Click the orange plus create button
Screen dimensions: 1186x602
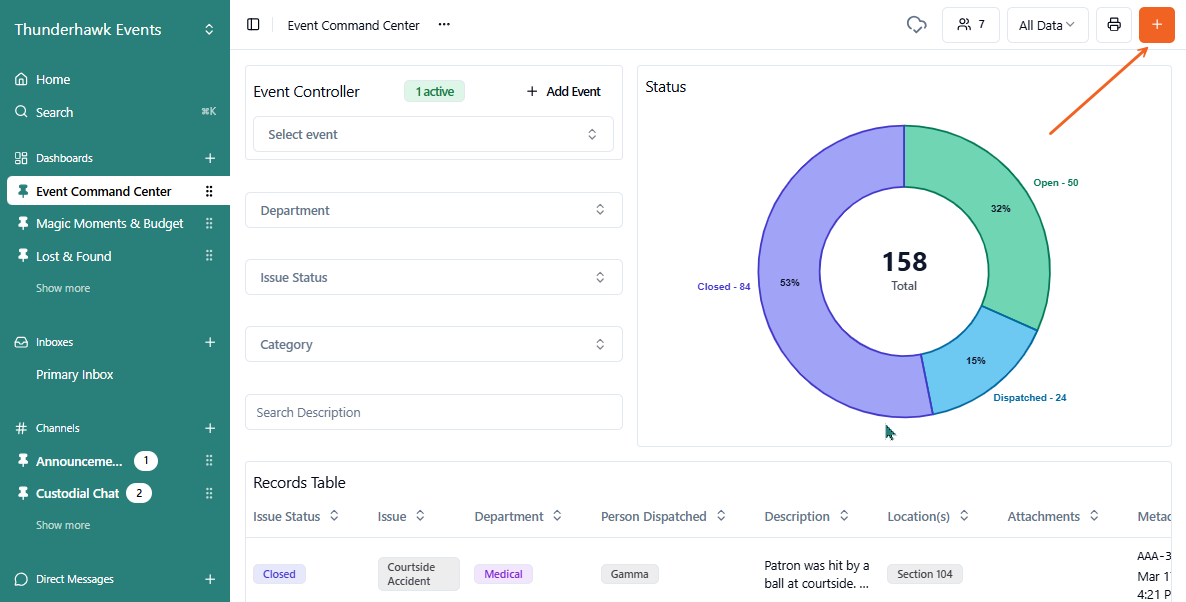[1156, 25]
